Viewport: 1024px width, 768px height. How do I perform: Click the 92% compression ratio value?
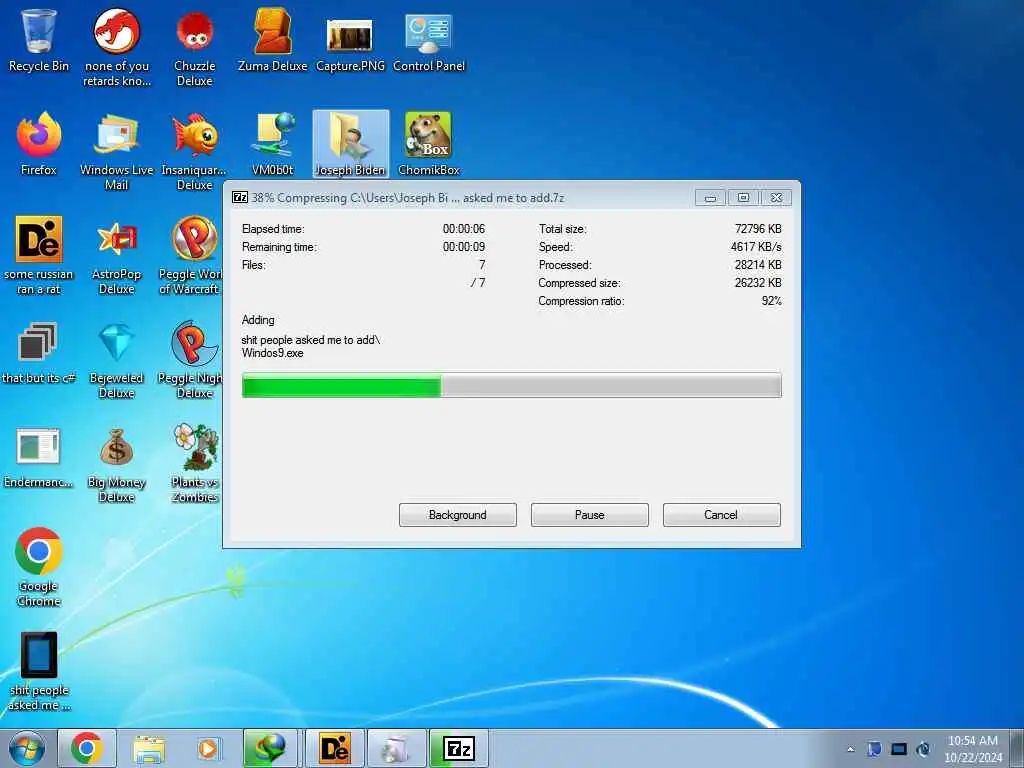click(x=771, y=301)
